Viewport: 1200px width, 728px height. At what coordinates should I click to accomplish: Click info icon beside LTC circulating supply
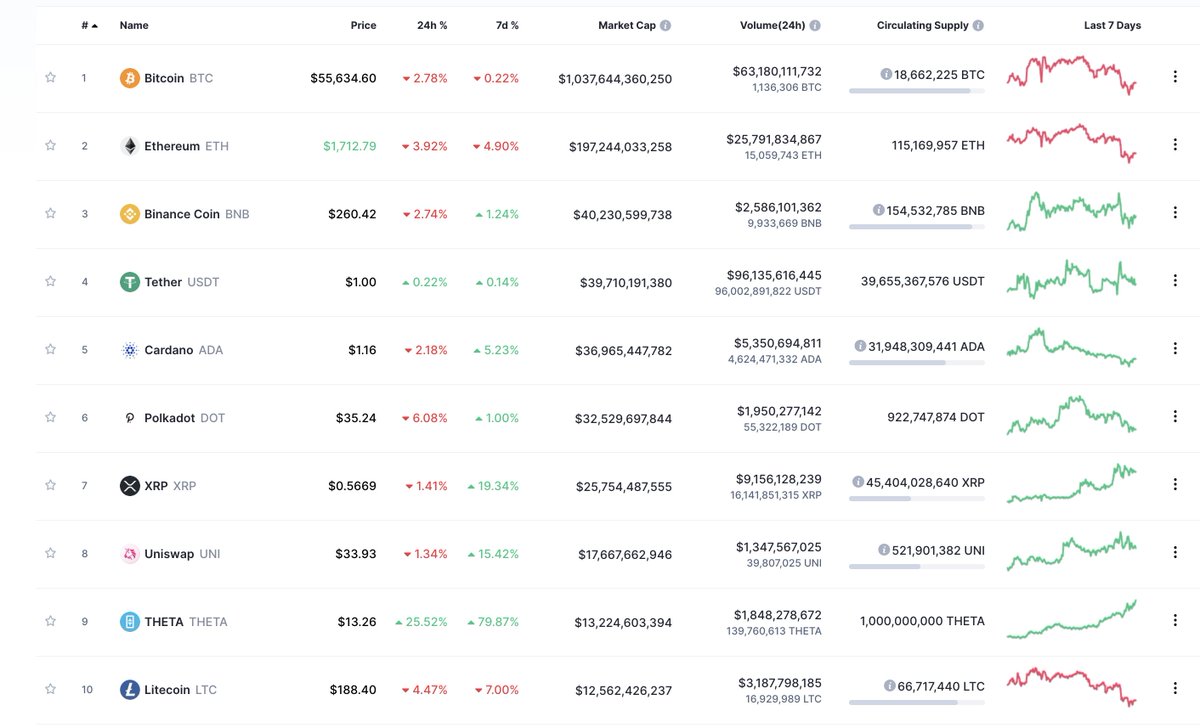[x=890, y=686]
